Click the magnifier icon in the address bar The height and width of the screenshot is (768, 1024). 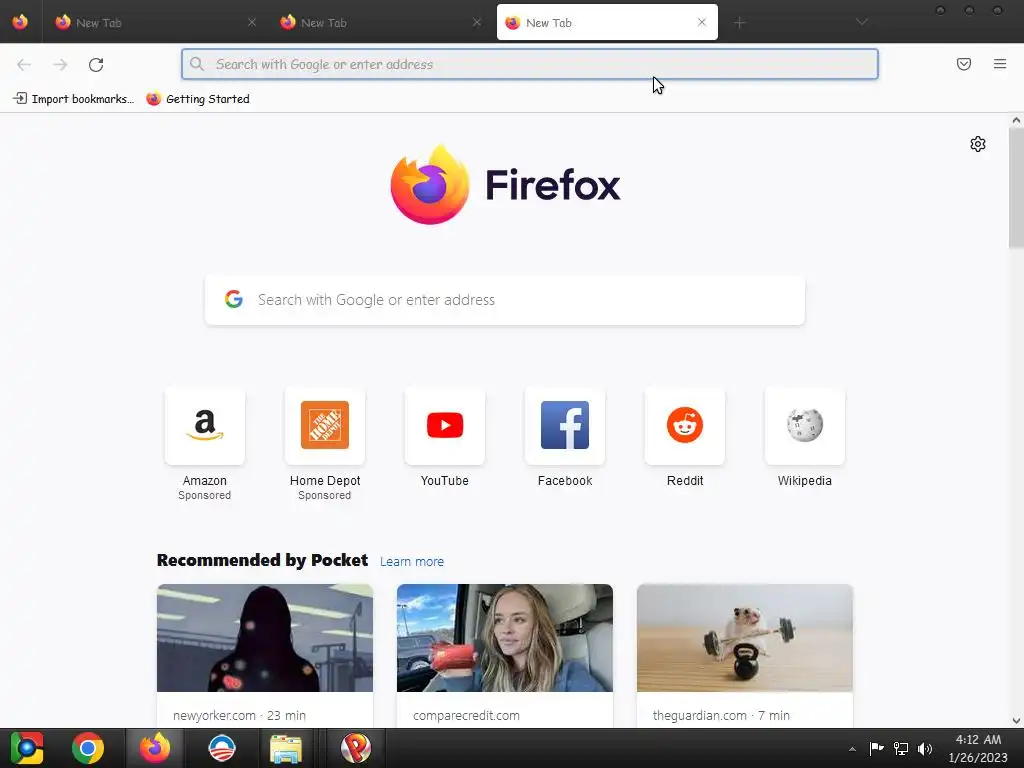pyautogui.click(x=197, y=64)
